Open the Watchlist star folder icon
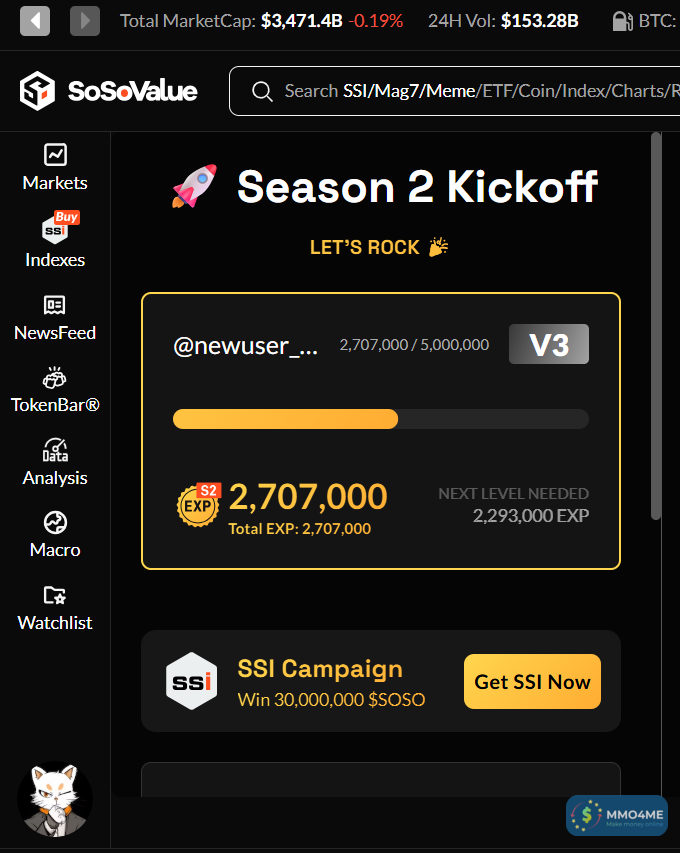The image size is (680, 853). point(55,596)
